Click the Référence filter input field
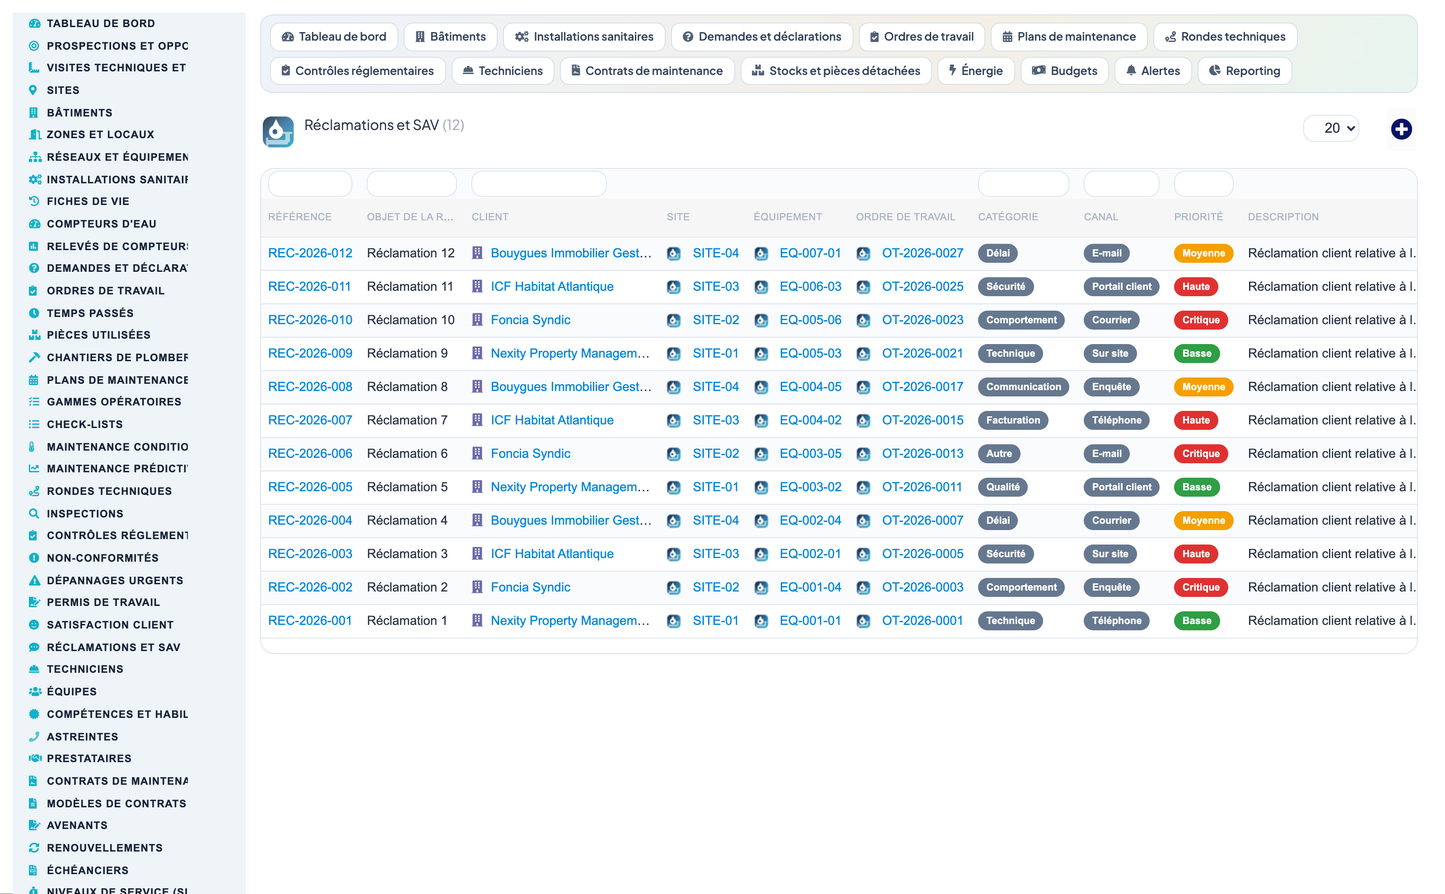This screenshot has width=1445, height=894. point(310,184)
